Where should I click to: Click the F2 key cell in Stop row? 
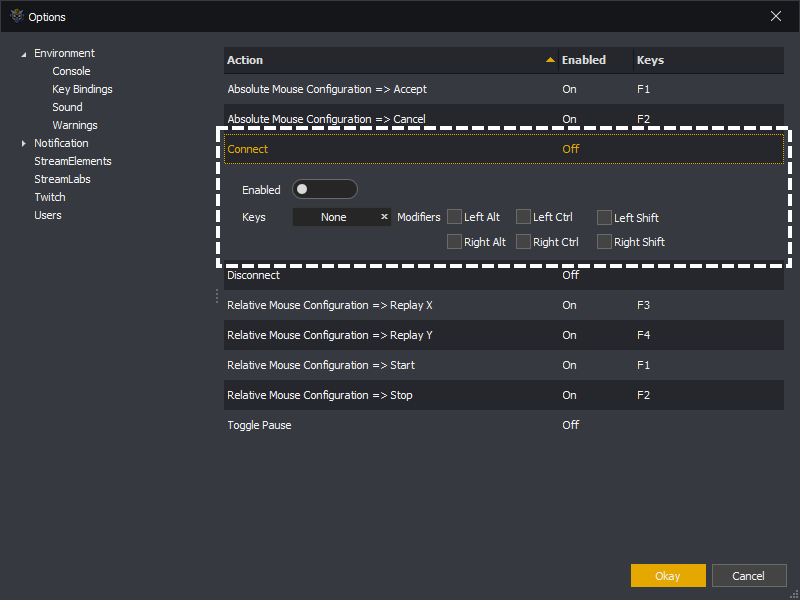point(643,395)
